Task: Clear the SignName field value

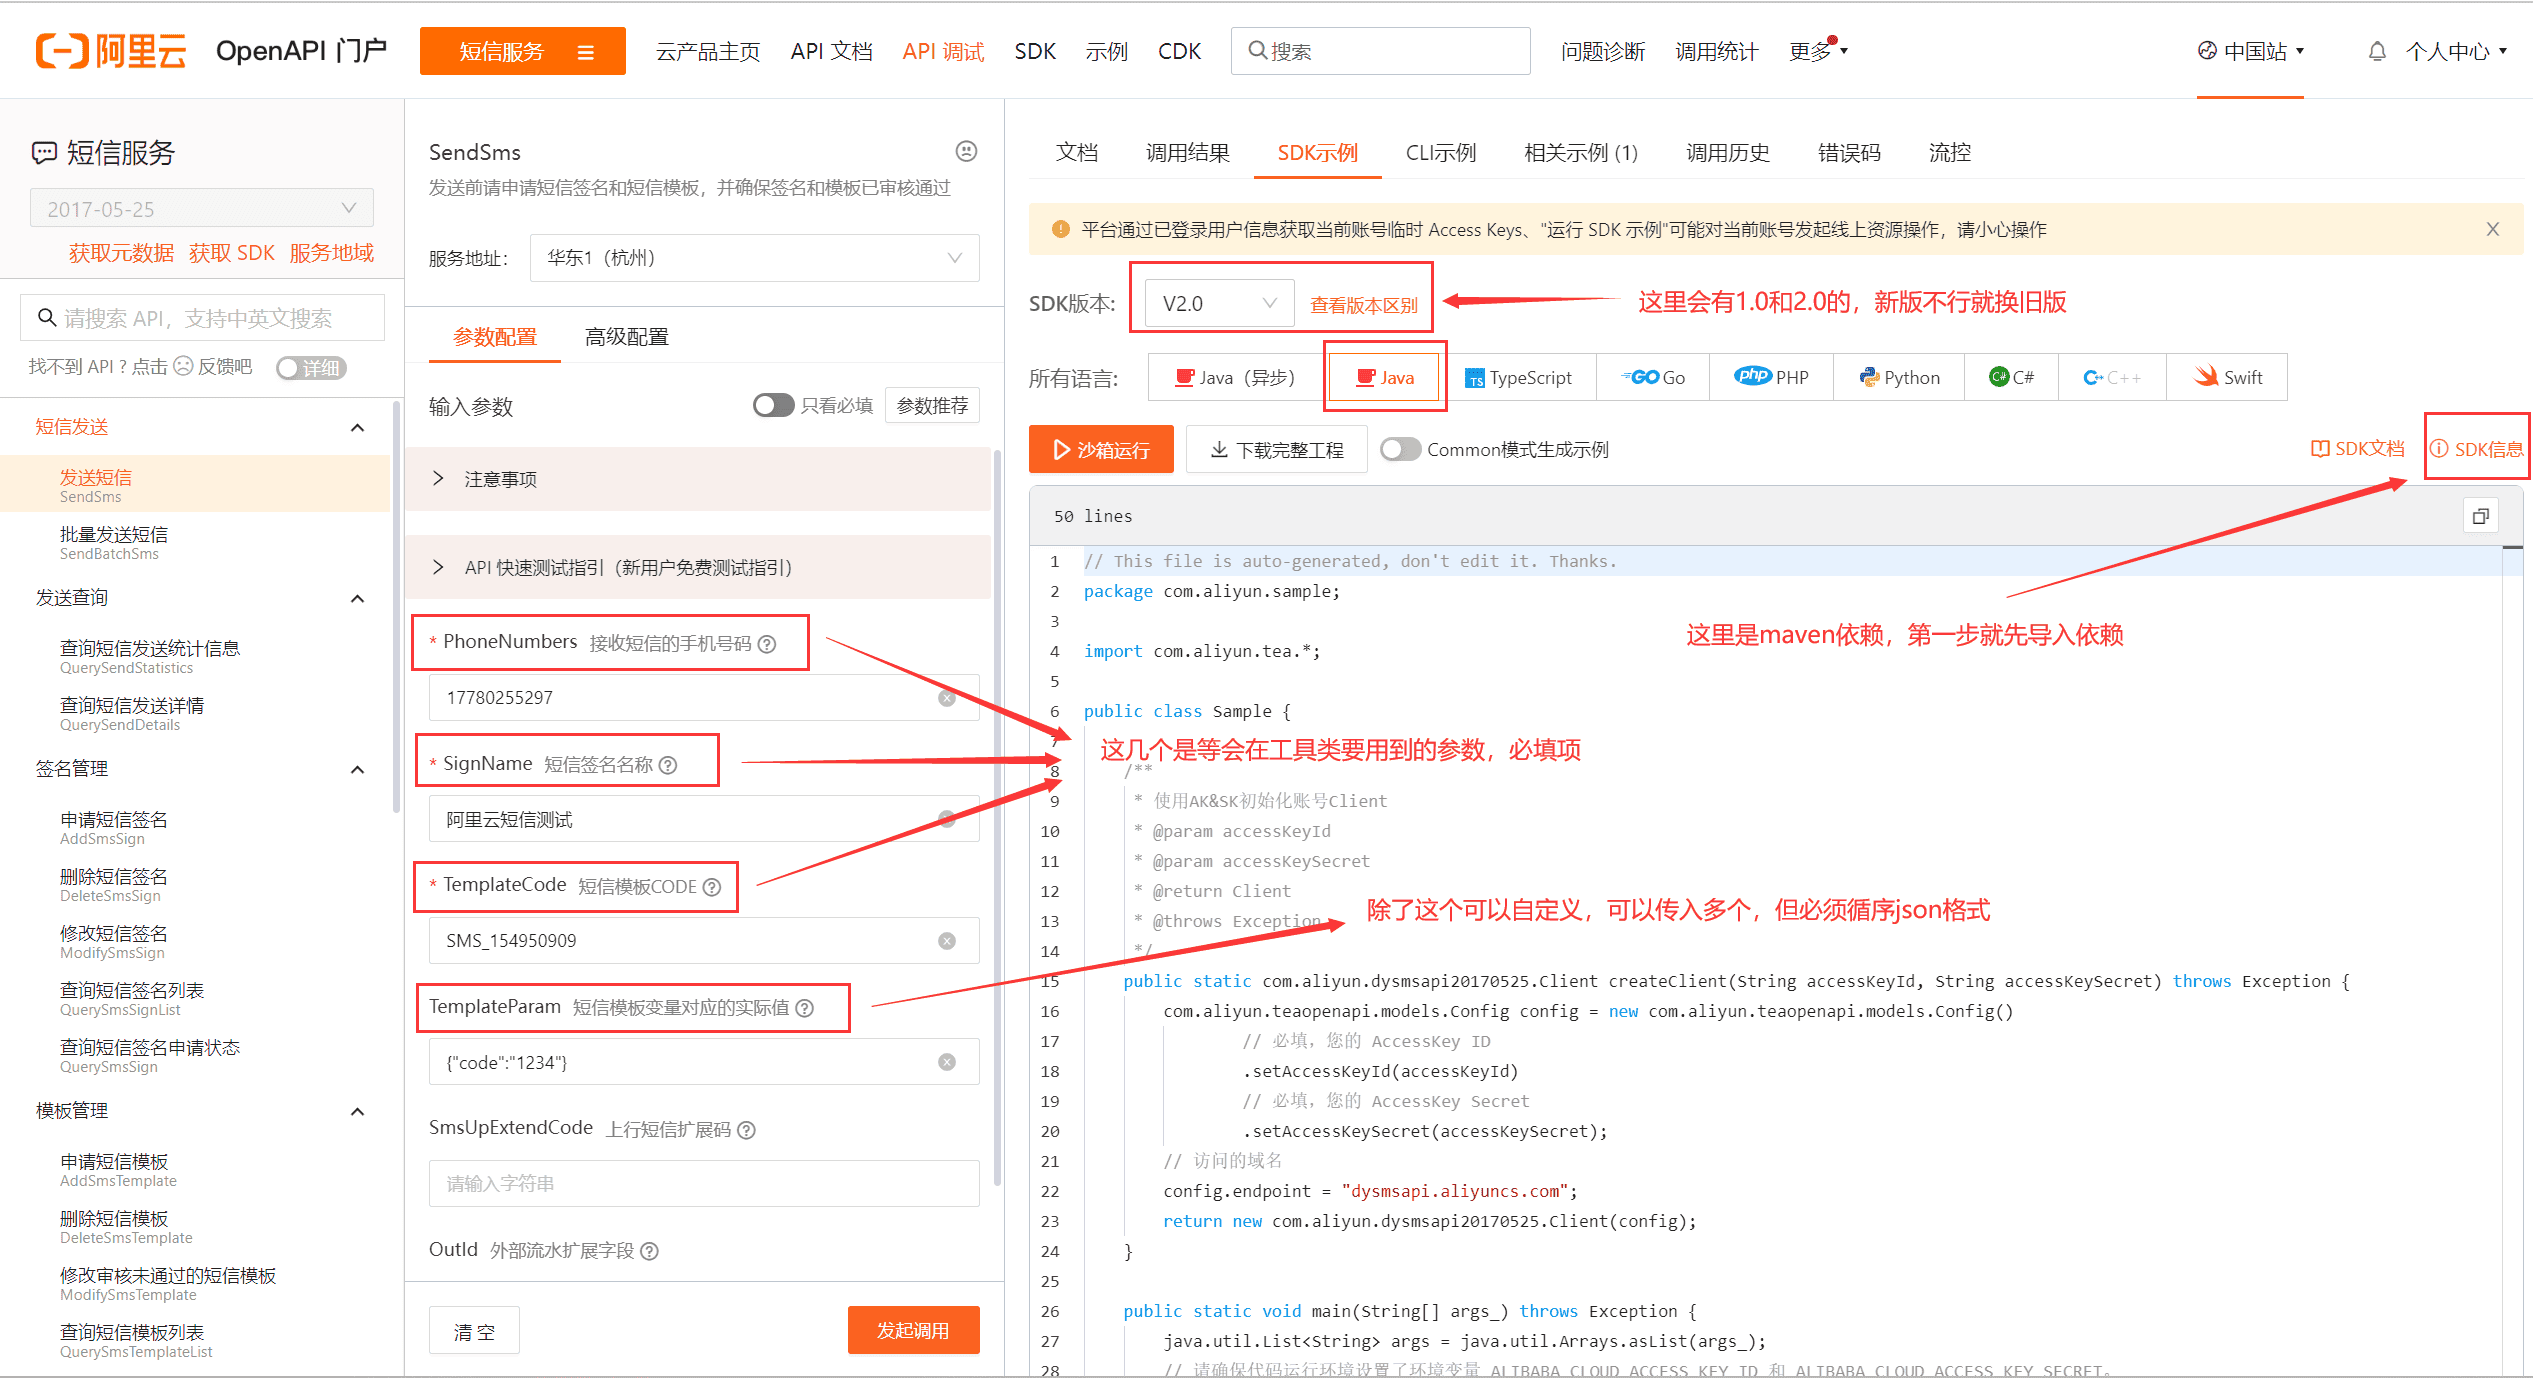Action: point(947,820)
